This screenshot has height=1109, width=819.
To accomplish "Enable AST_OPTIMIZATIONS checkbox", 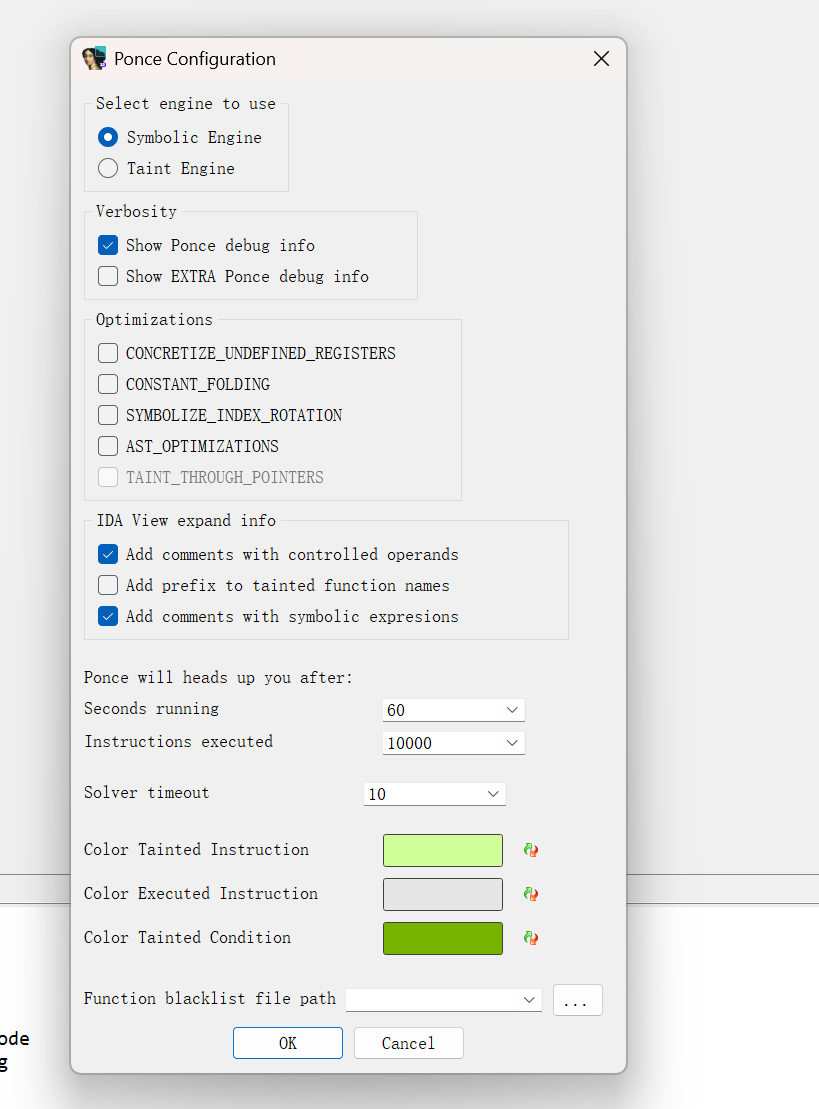I will point(108,446).
